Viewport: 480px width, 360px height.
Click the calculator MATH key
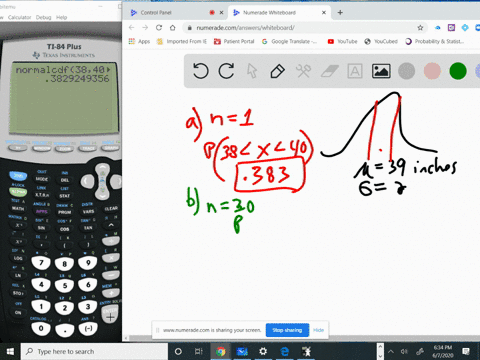pos(18,208)
